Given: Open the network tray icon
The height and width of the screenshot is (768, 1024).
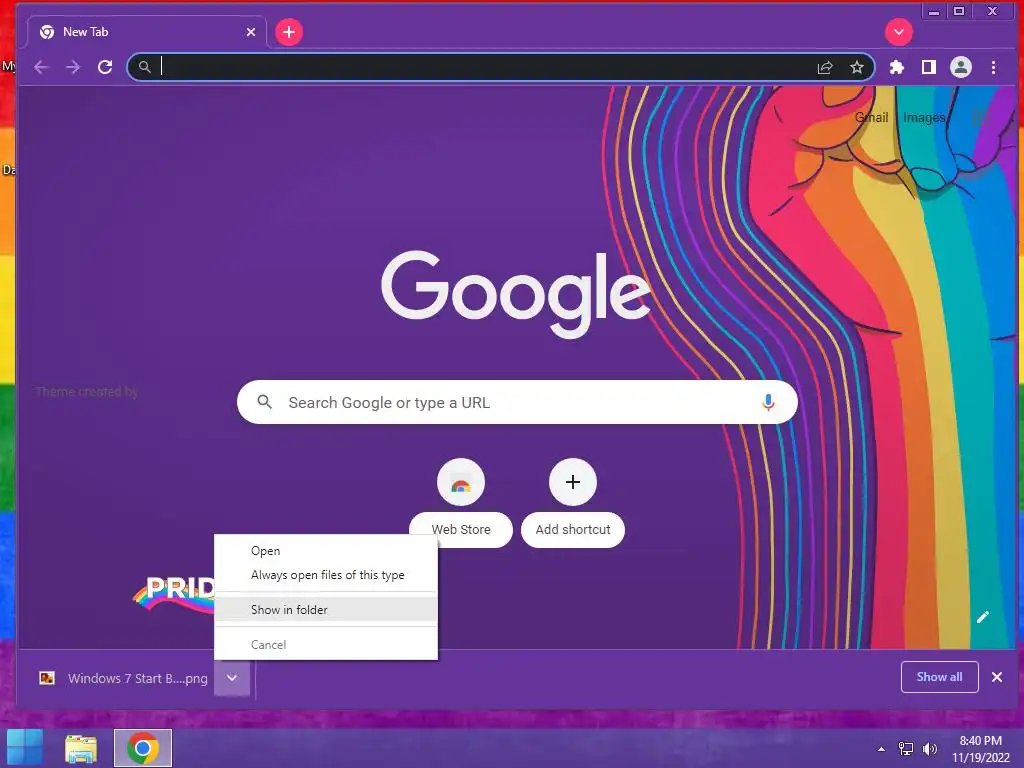Looking at the screenshot, I should point(906,749).
